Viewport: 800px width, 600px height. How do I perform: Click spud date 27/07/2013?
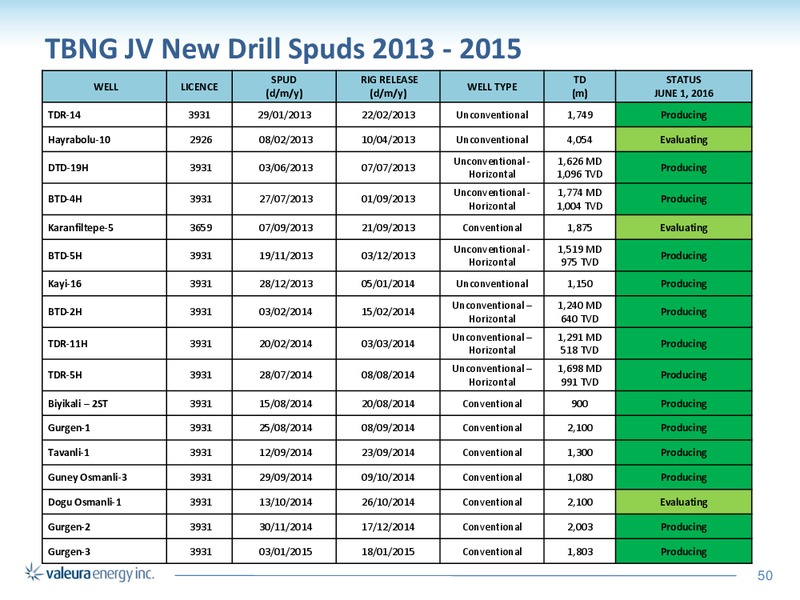[286, 199]
